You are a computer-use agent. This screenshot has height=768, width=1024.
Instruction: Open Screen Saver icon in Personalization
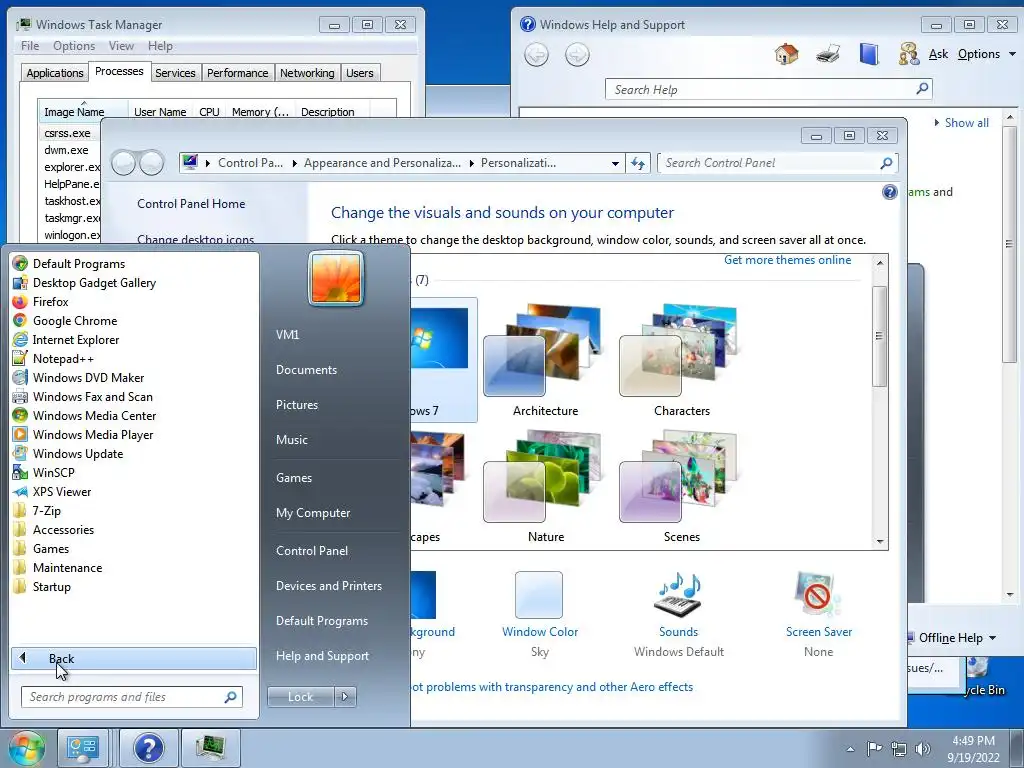[x=818, y=594]
